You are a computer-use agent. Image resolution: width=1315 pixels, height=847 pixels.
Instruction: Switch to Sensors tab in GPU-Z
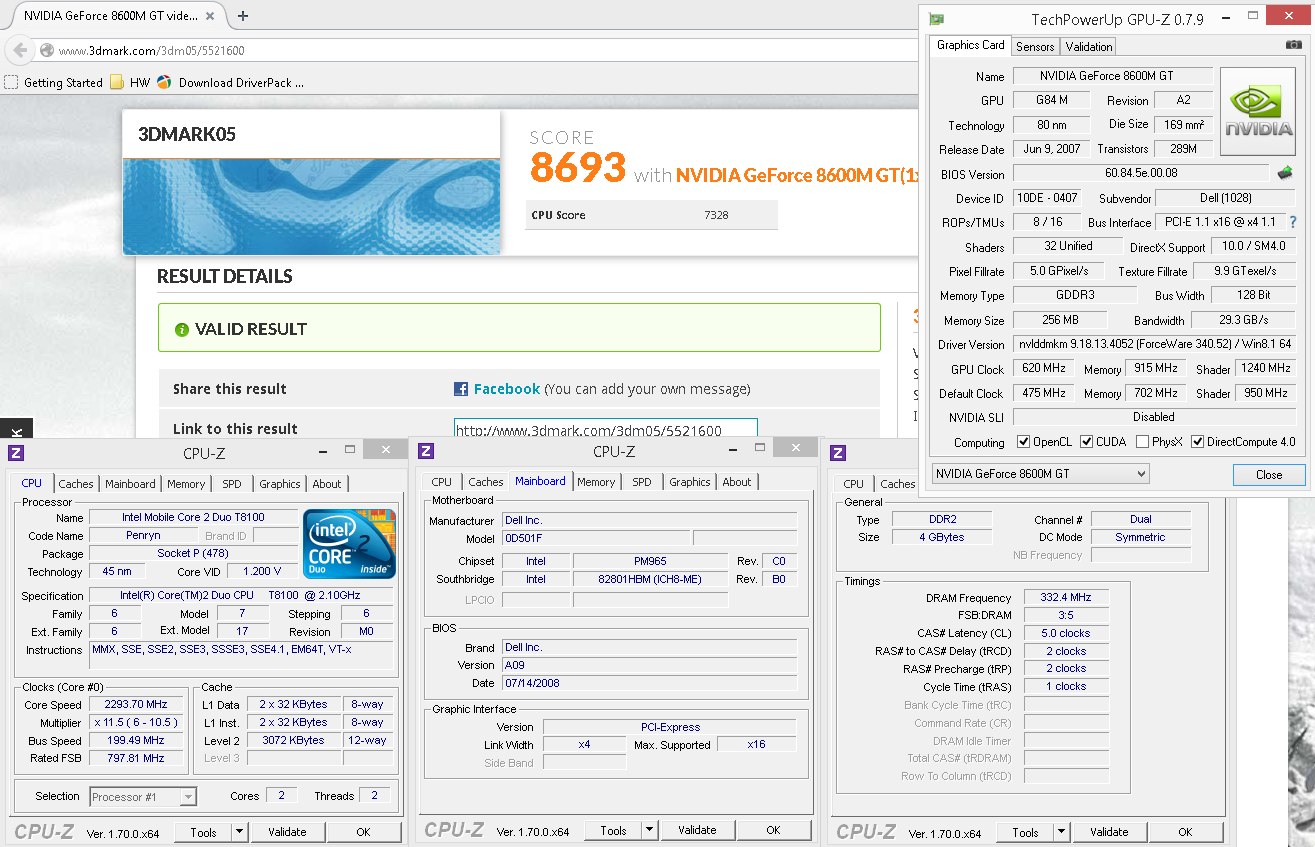(1035, 47)
